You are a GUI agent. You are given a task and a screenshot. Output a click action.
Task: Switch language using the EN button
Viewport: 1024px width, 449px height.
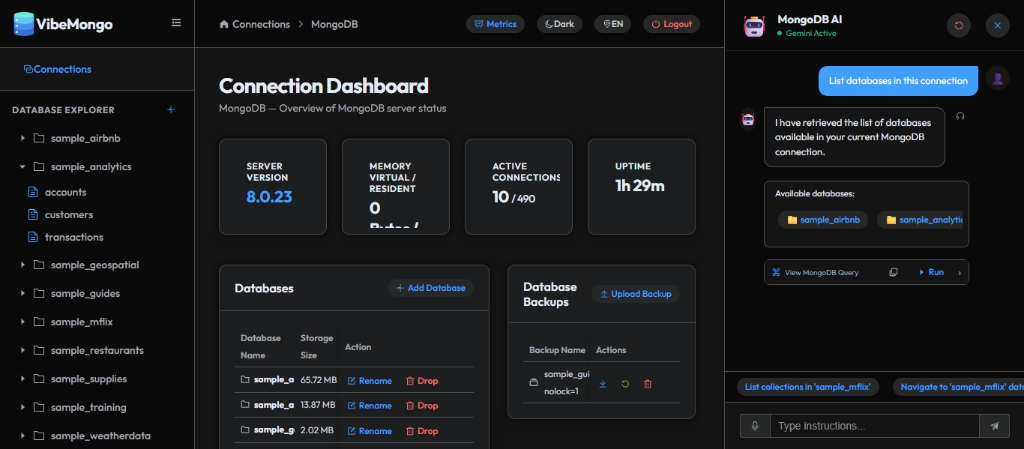(613, 24)
